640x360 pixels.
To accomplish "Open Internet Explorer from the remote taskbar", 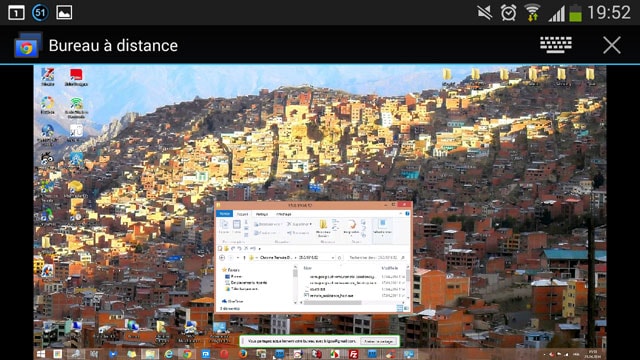I will click(169, 354).
